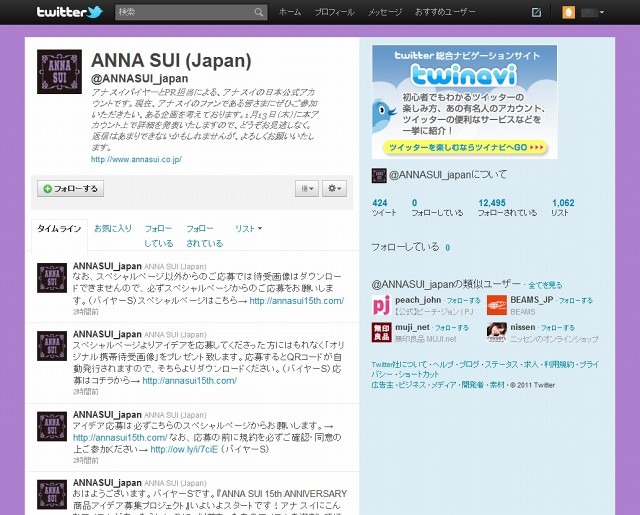
Task: Go to ホーム in navigation bar
Action: pos(290,12)
